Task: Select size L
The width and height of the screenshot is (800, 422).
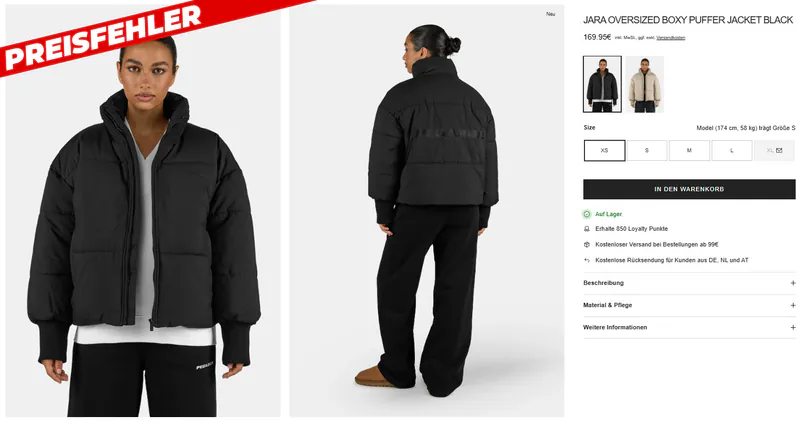Action: point(732,151)
